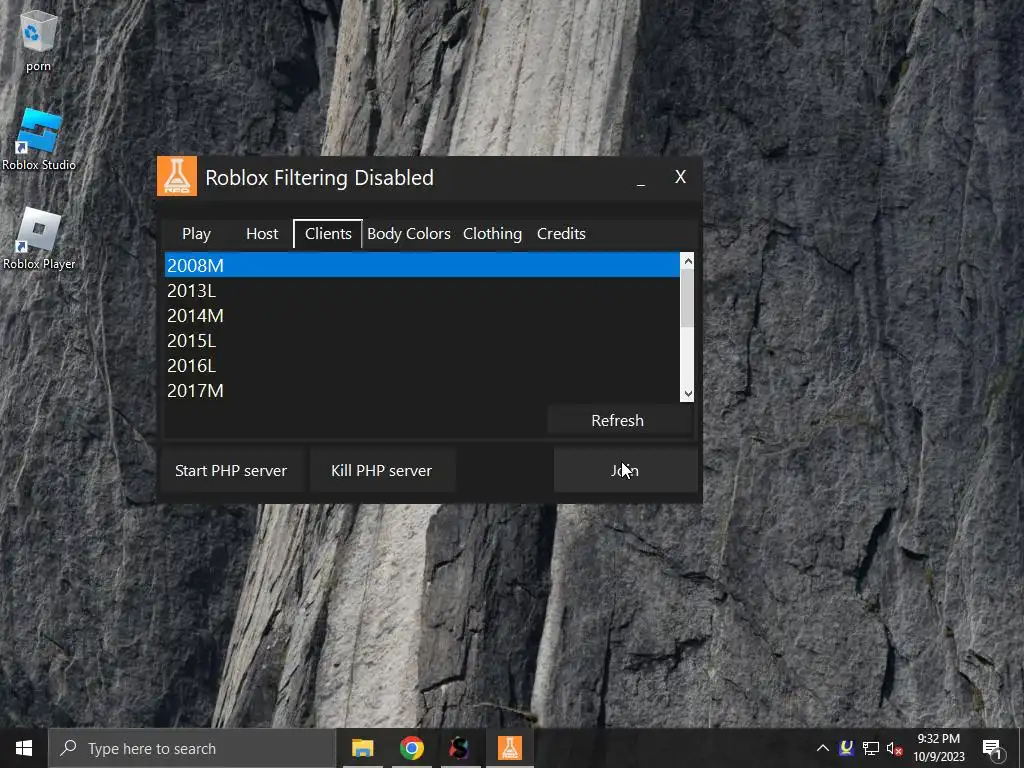Viewport: 1024px width, 768px height.
Task: Open the Body Colors tab
Action: (409, 234)
